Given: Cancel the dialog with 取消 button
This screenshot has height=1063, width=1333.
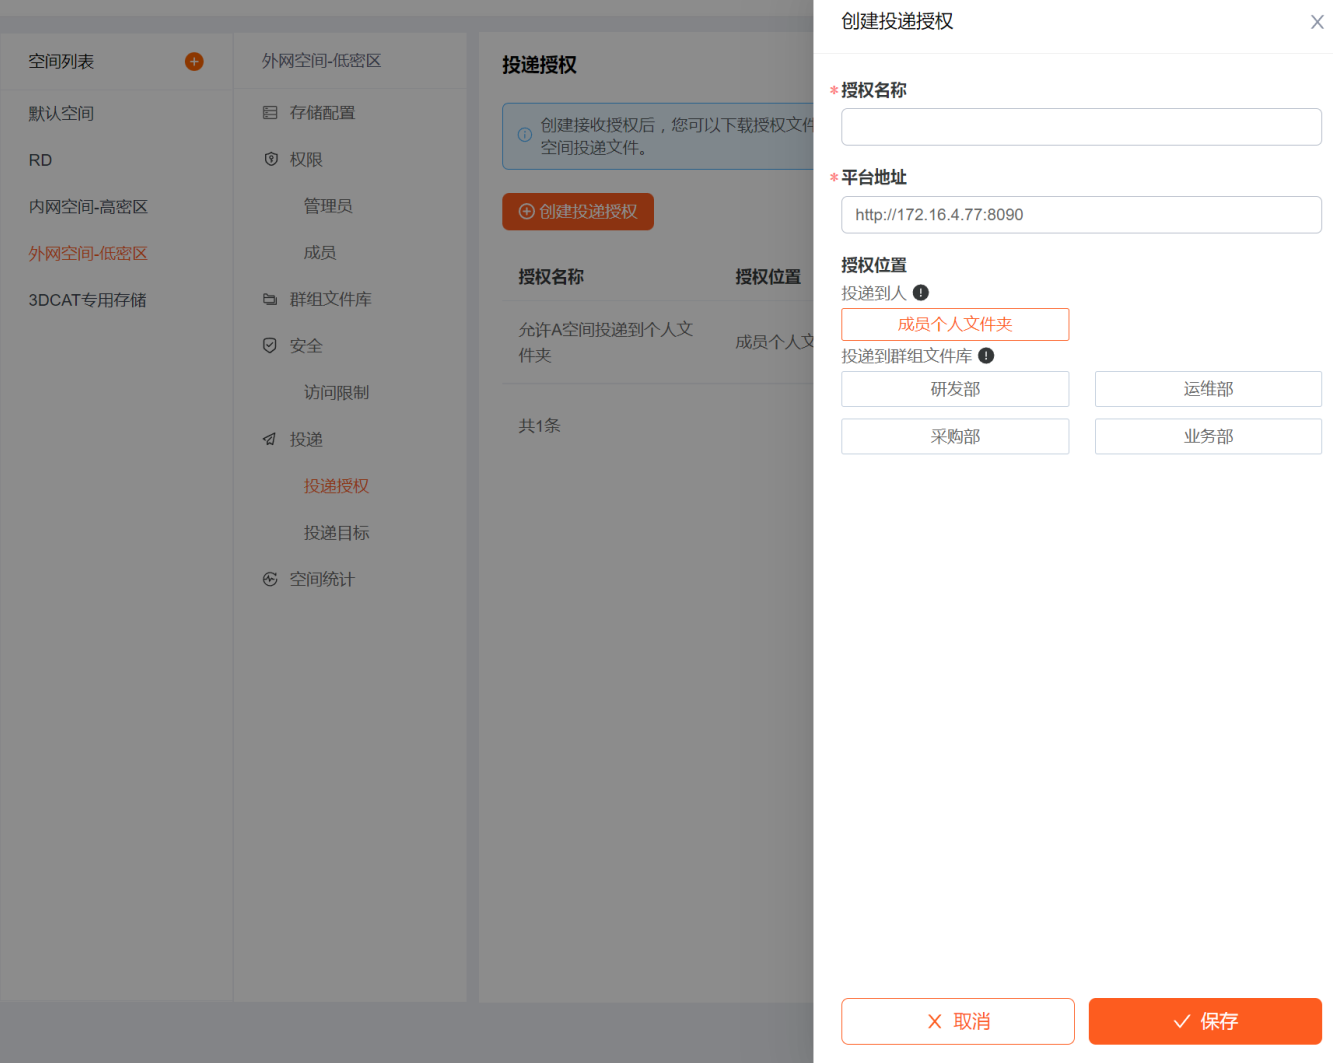Looking at the screenshot, I should (x=957, y=1021).
